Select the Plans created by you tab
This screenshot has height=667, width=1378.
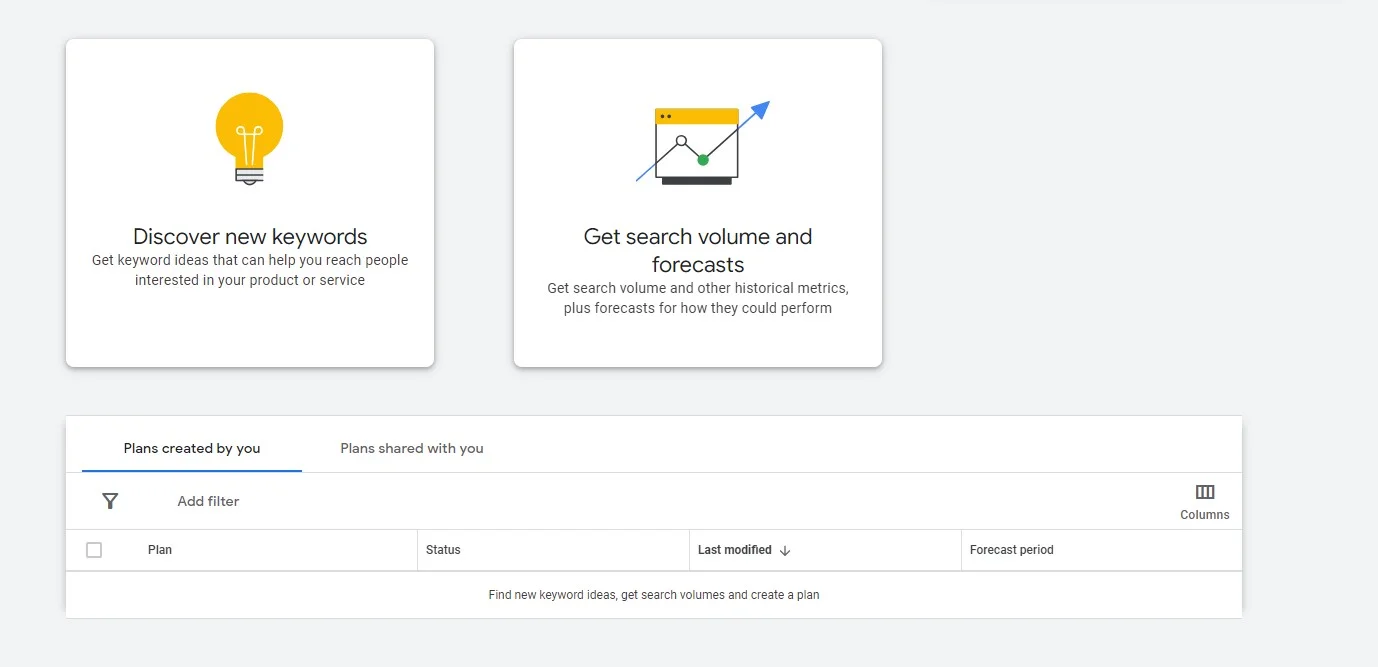click(x=190, y=448)
